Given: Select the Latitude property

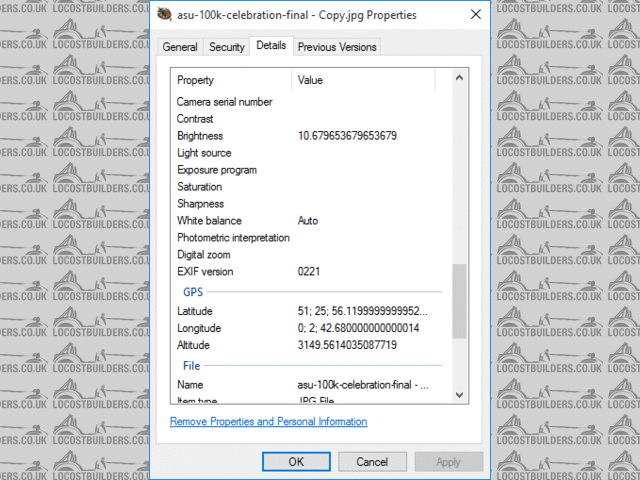Looking at the screenshot, I should click(195, 311).
